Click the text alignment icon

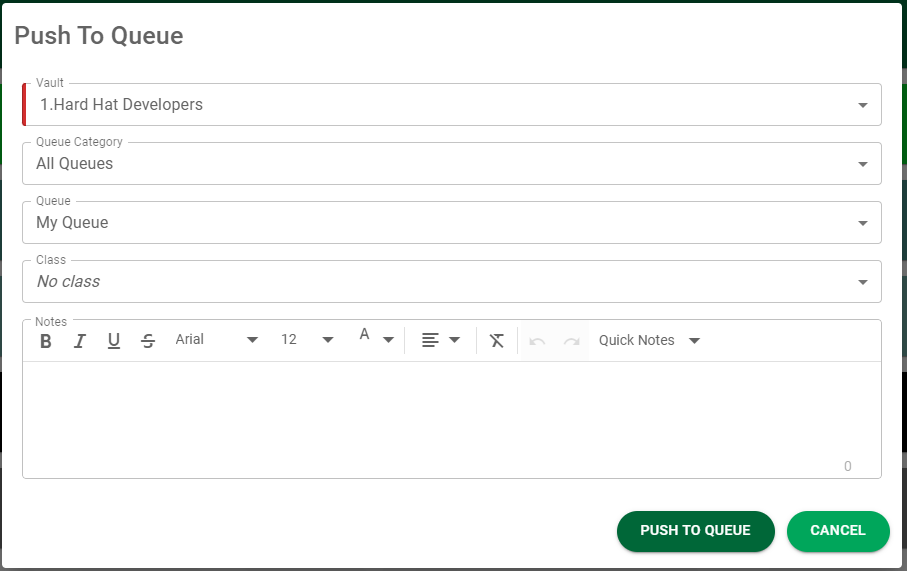430,340
